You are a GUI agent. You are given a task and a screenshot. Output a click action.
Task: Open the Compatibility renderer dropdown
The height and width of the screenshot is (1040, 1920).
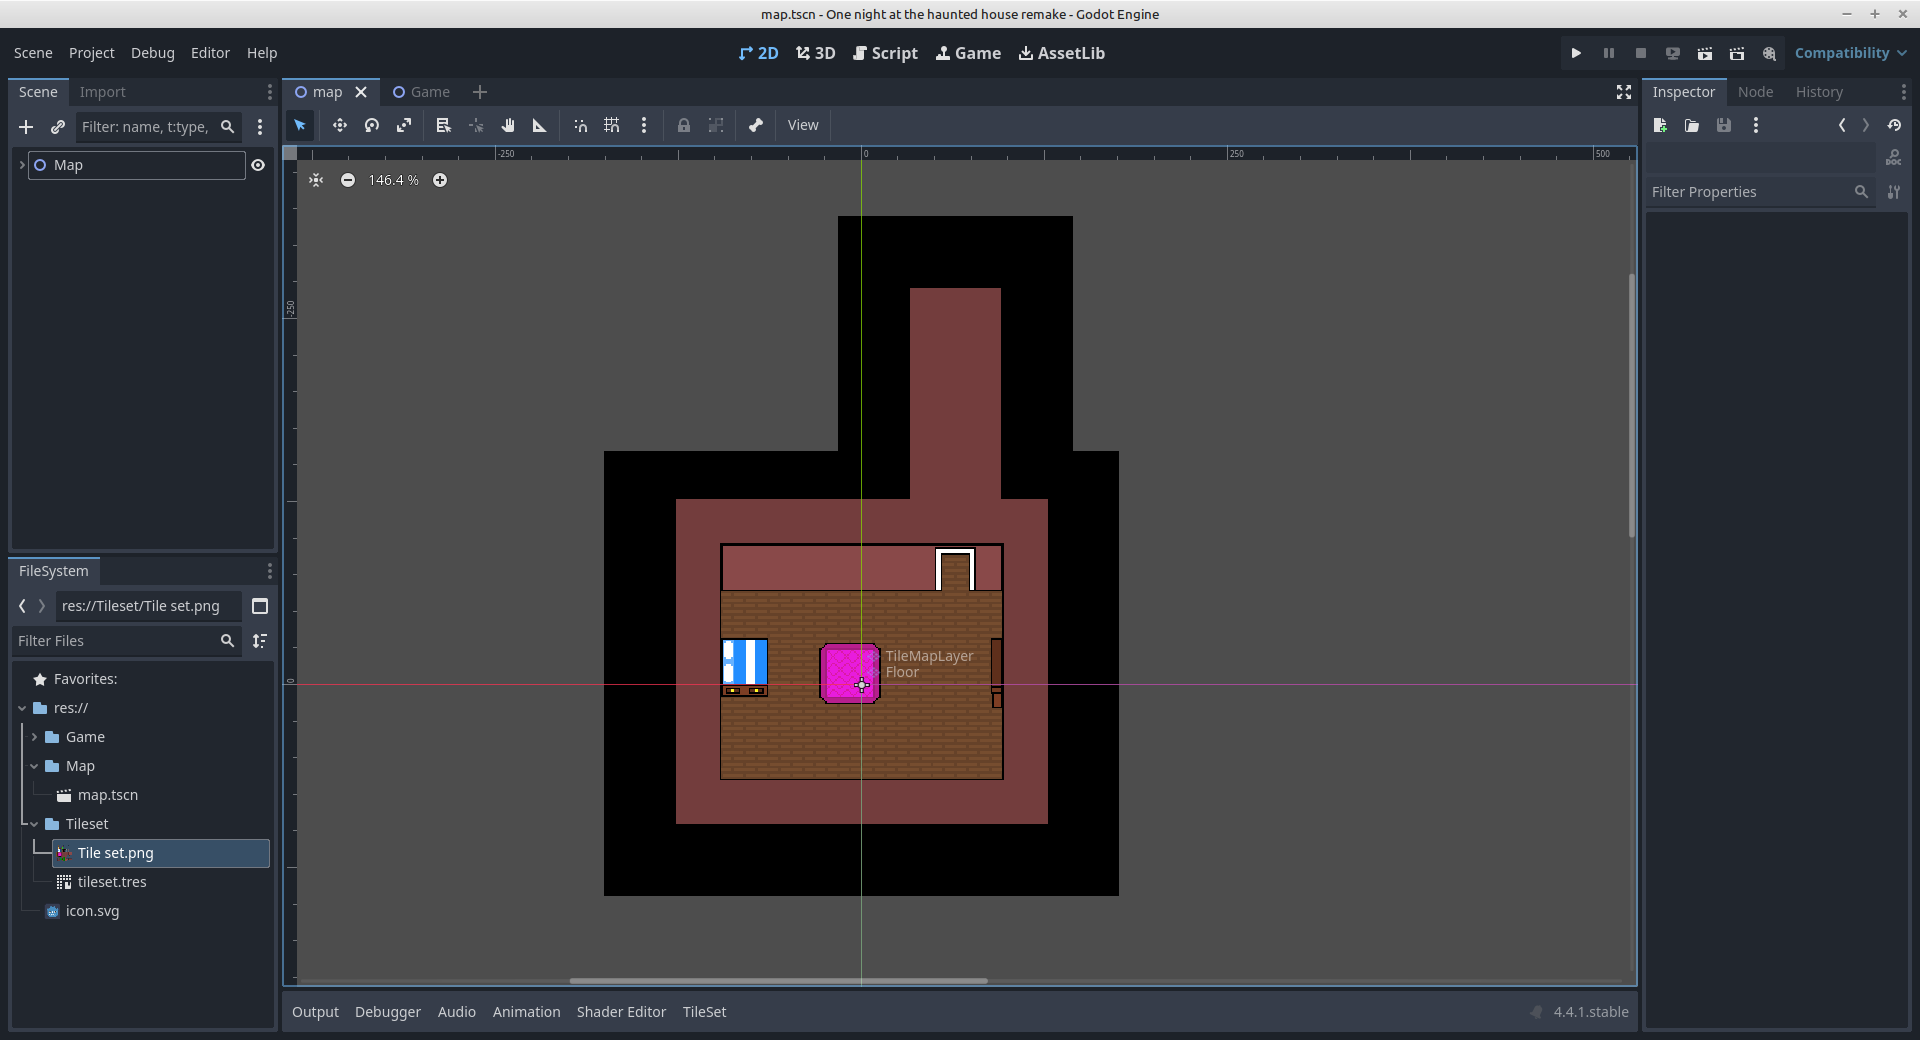click(x=1849, y=53)
